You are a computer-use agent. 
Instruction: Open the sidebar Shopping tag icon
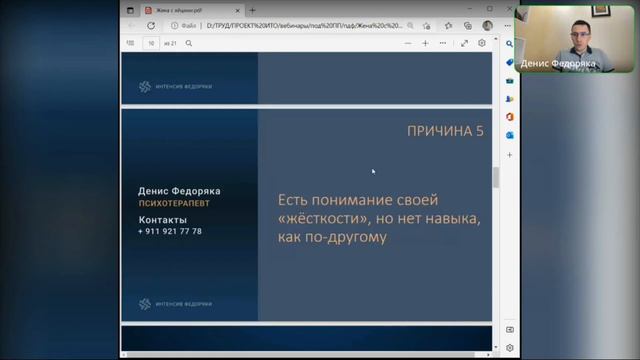pyautogui.click(x=509, y=62)
